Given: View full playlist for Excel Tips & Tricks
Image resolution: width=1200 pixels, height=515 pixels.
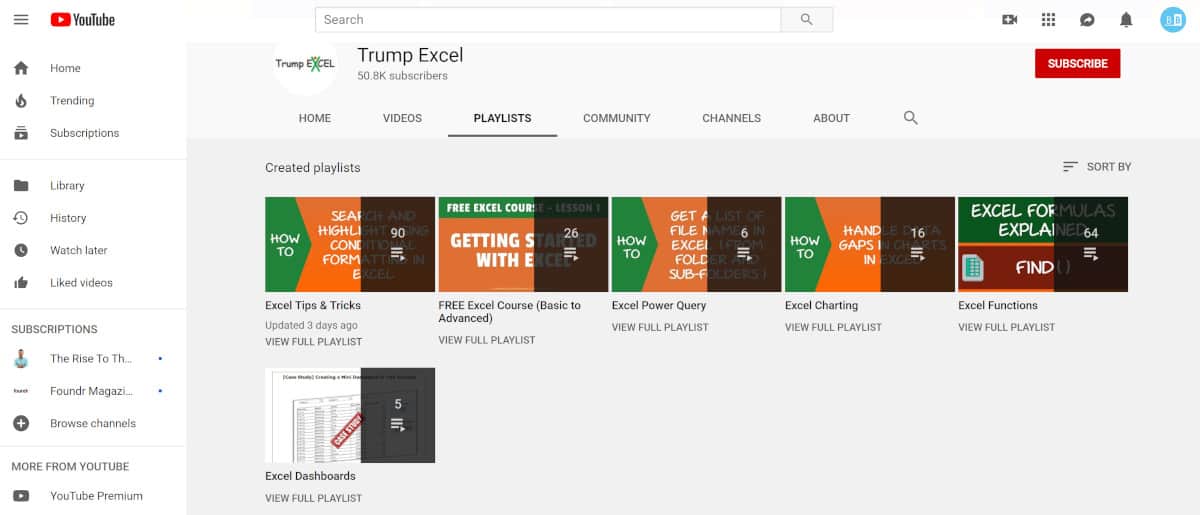Looking at the screenshot, I should click(x=313, y=342).
